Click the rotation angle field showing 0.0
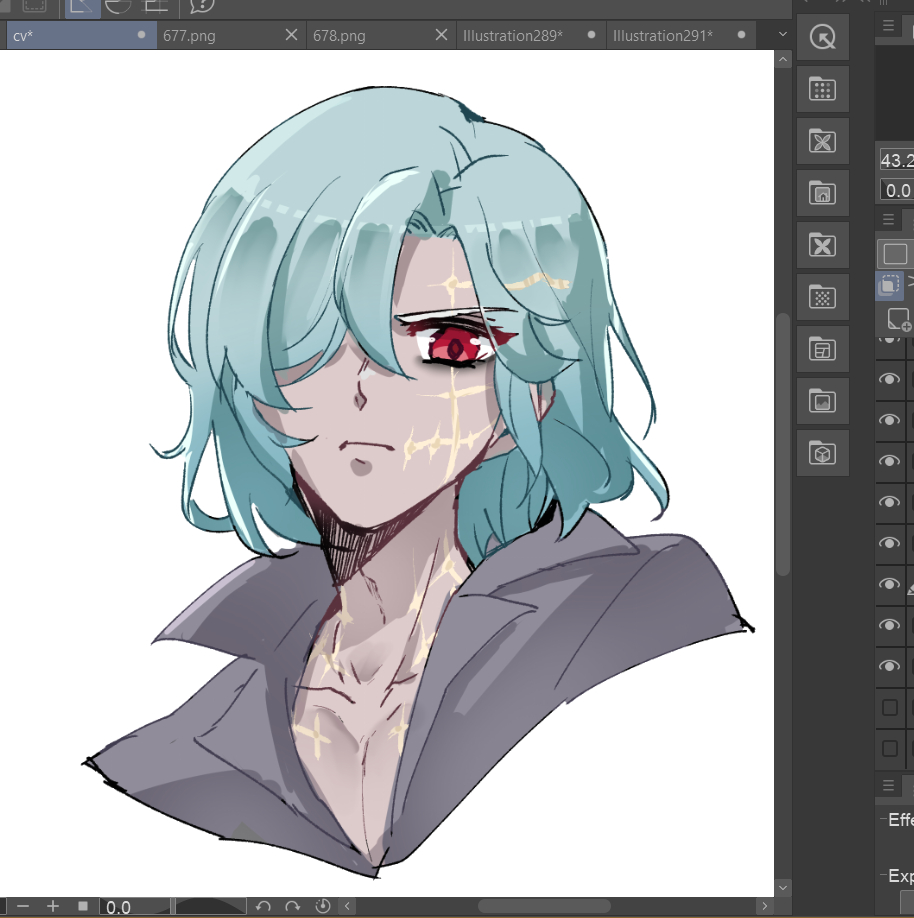The height and width of the screenshot is (918, 914). (130, 907)
